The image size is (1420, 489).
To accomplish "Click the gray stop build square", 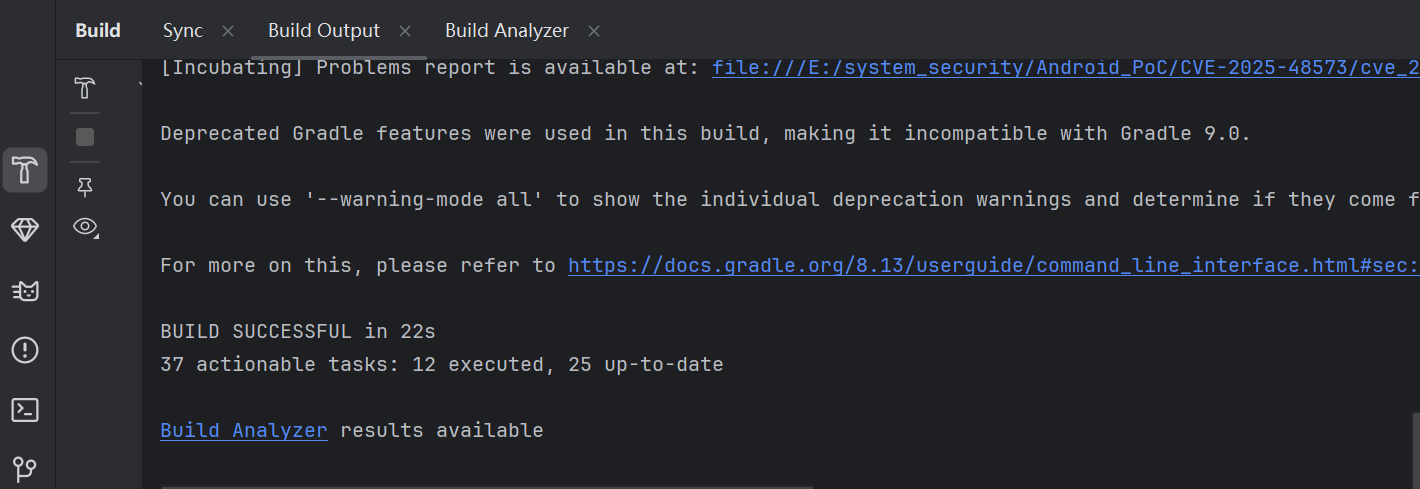I will pyautogui.click(x=85, y=137).
